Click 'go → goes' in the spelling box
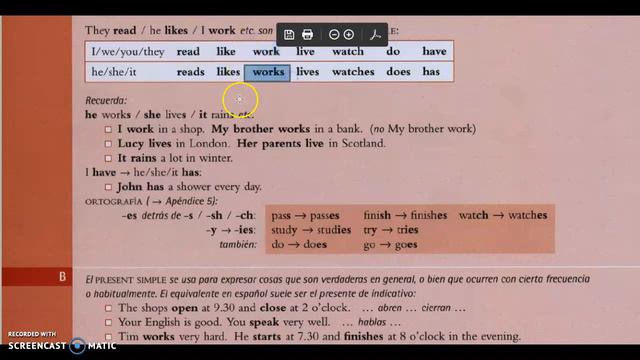Viewport: 640px width, 360px height. pyautogui.click(x=390, y=244)
